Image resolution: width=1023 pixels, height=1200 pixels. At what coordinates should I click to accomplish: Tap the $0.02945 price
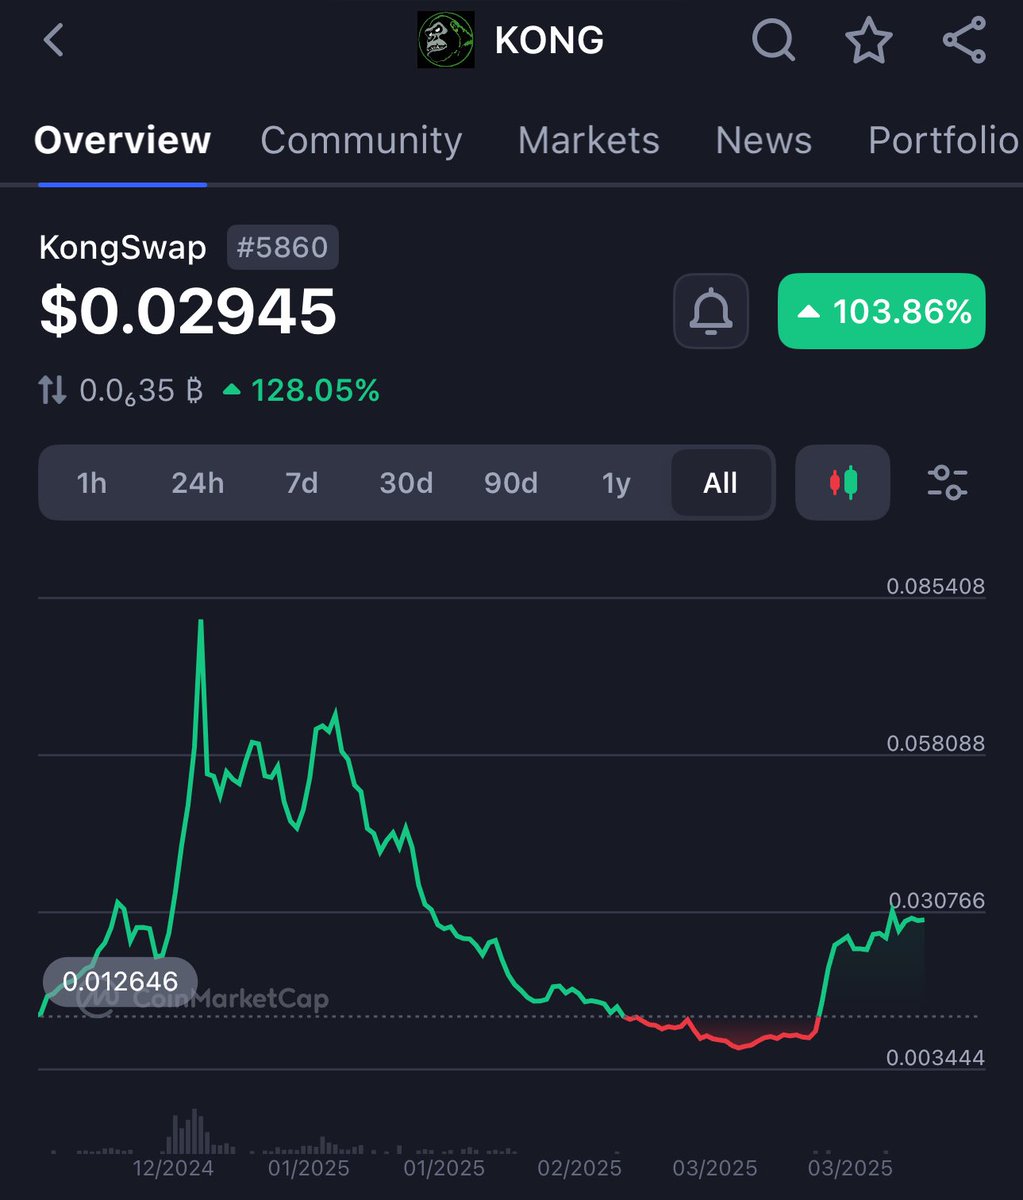[188, 311]
